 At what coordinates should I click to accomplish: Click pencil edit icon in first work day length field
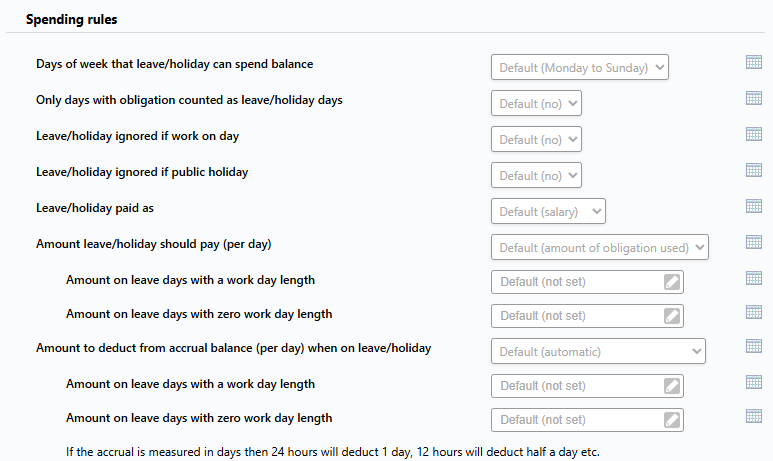click(672, 282)
